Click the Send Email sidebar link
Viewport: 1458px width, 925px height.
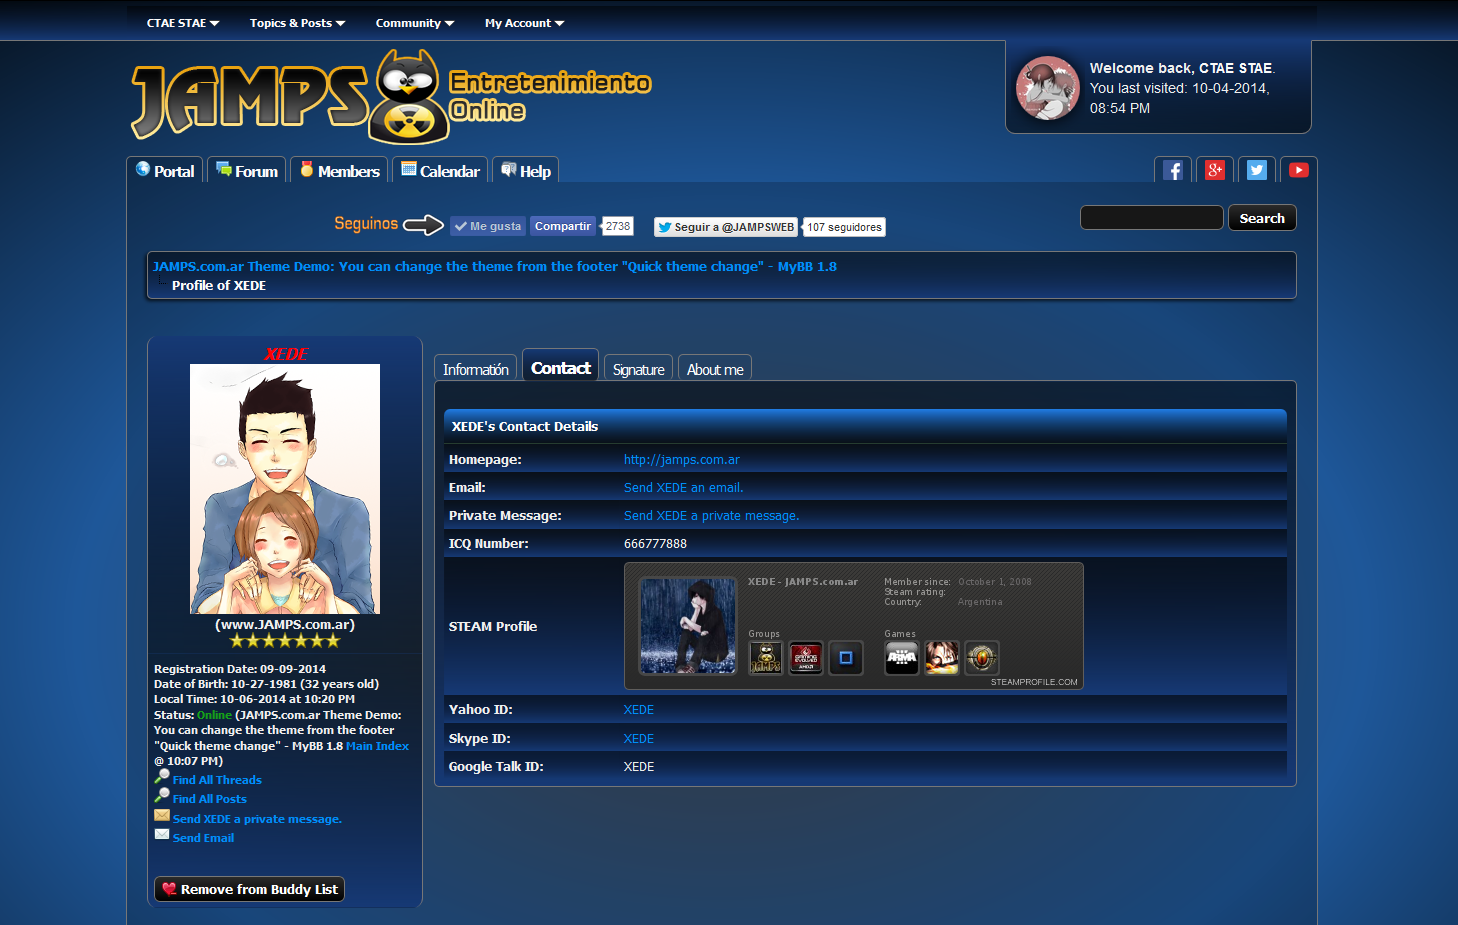pyautogui.click(x=204, y=838)
